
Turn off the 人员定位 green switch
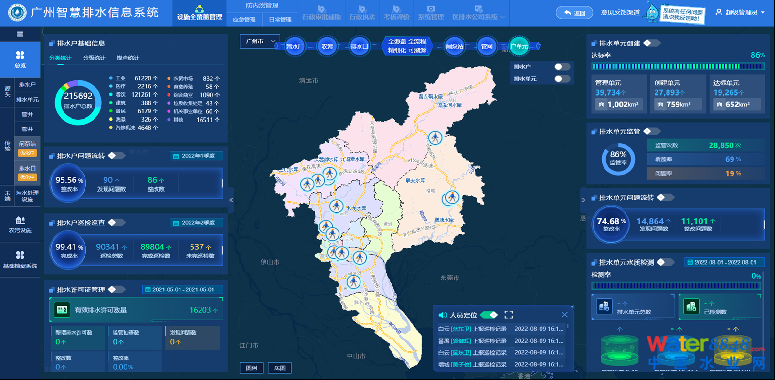[488, 315]
